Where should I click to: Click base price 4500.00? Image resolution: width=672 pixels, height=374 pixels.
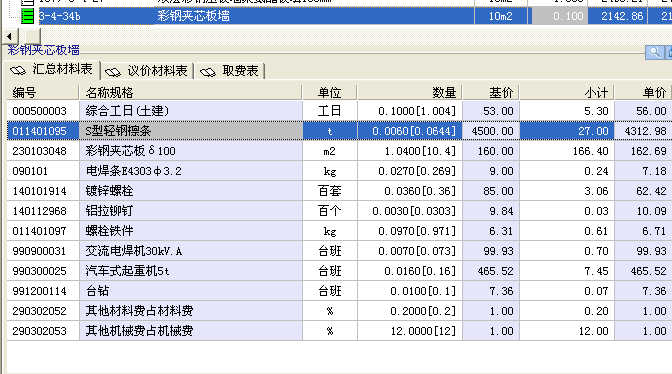[x=491, y=131]
